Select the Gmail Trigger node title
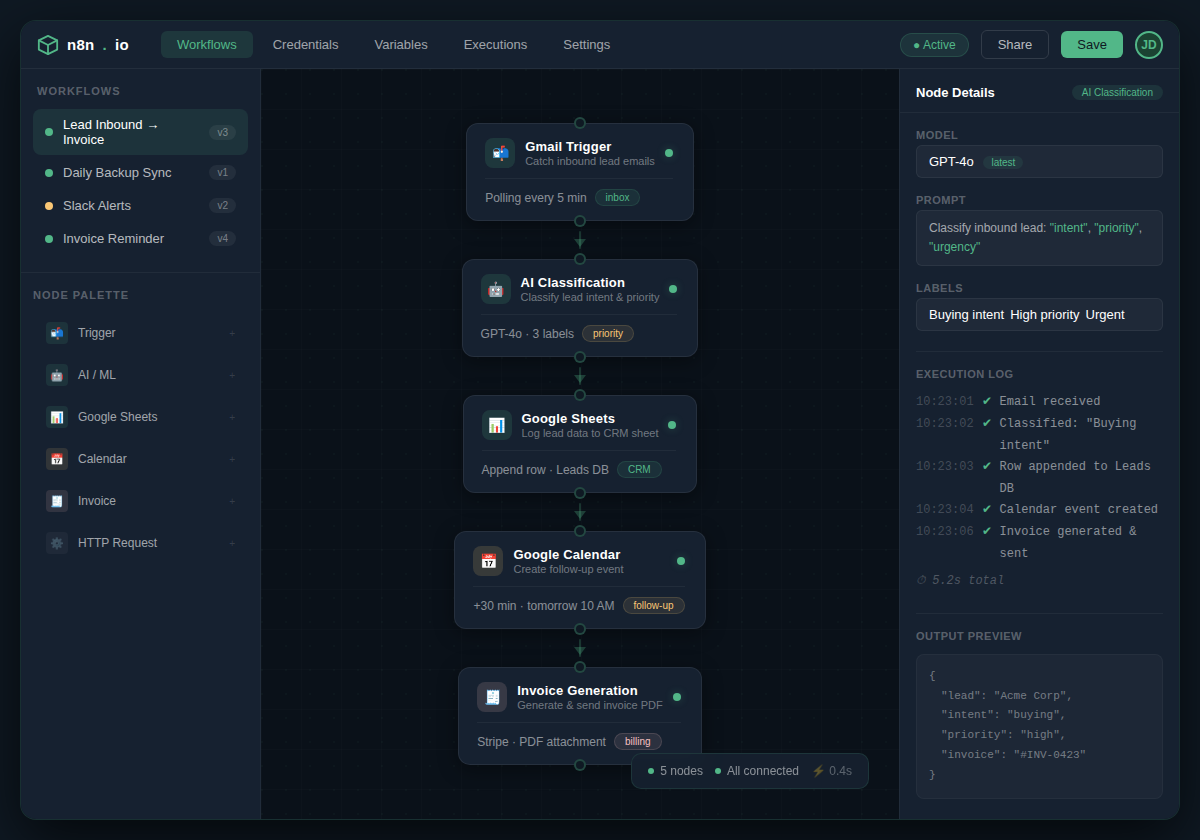Screen dimensions: 1200x840 coord(568,146)
